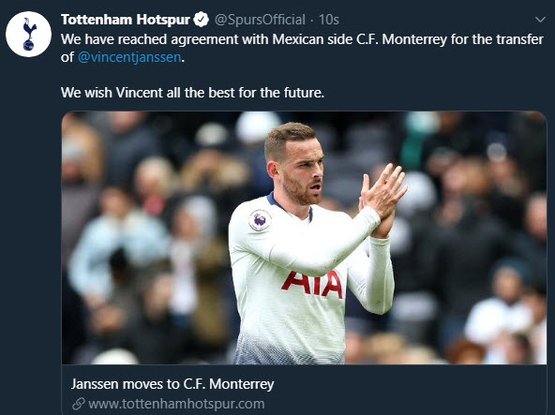Open the Tottenham Hotspur profile name
555x415 pixels.
click(125, 19)
